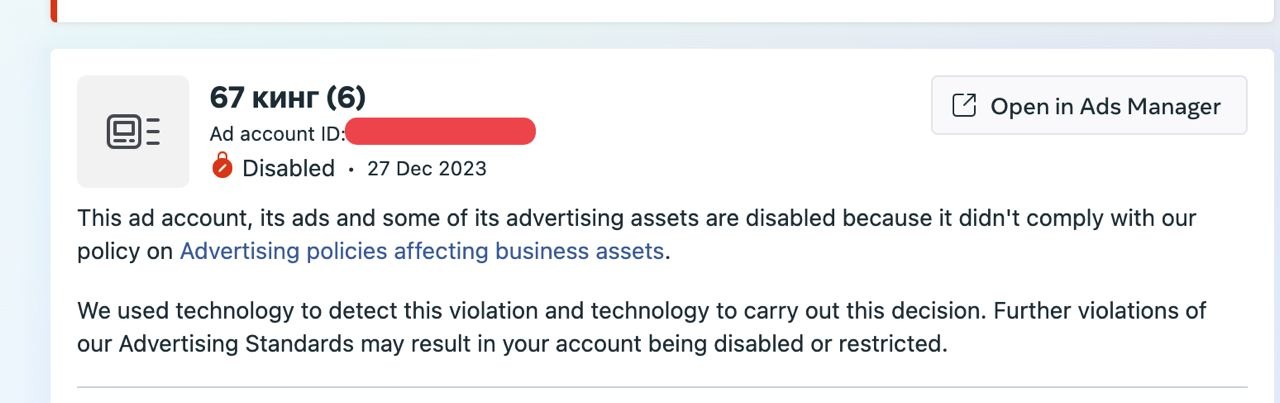This screenshot has height=403, width=1280.
Task: Click the horizontal divider below the text
Action: [x=662, y=386]
